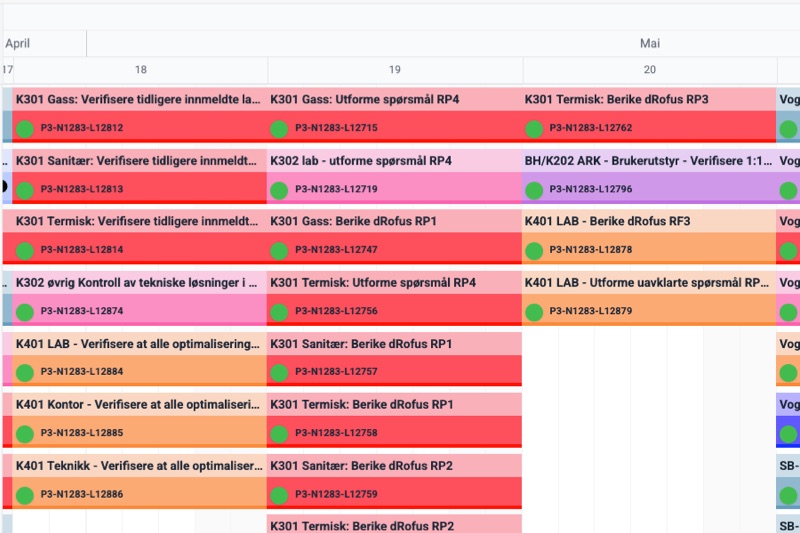Click task ID P3-N1283-L12762
The image size is (800, 533).
point(591,128)
